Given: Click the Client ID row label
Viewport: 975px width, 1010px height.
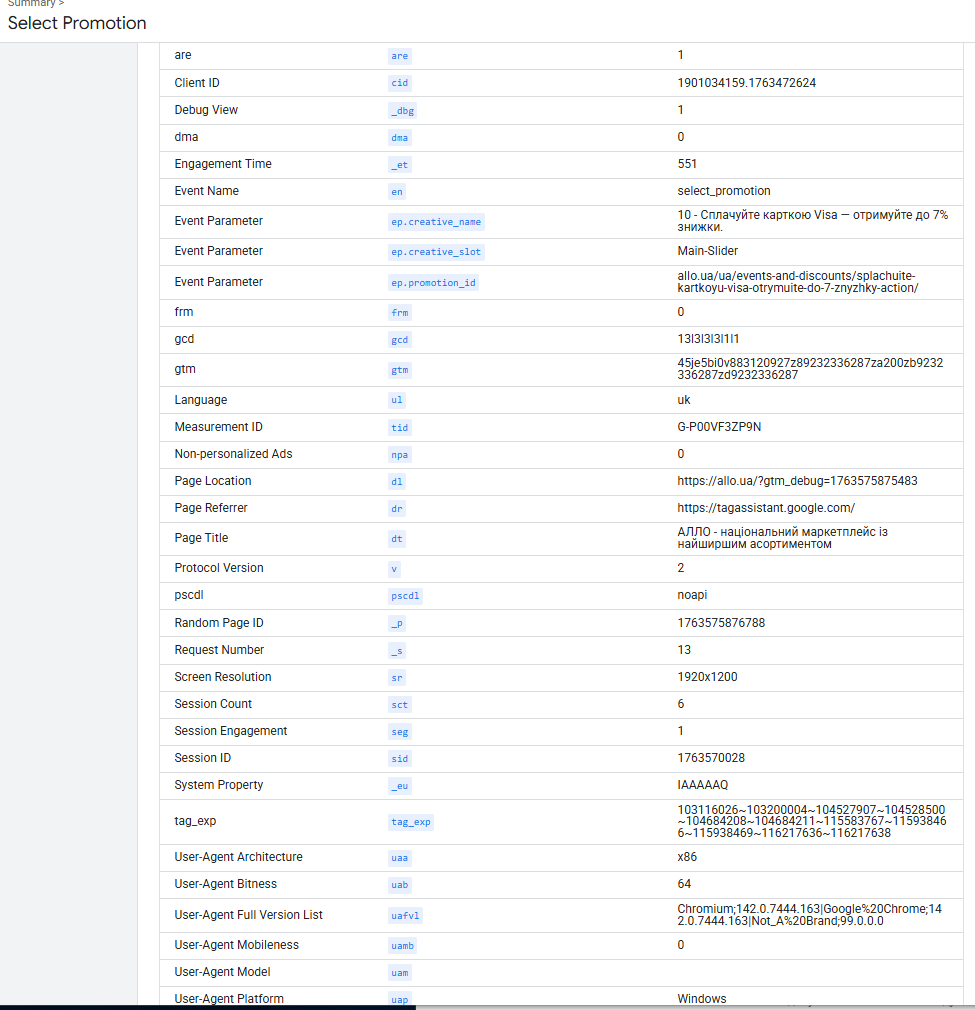Looking at the screenshot, I should [x=196, y=83].
